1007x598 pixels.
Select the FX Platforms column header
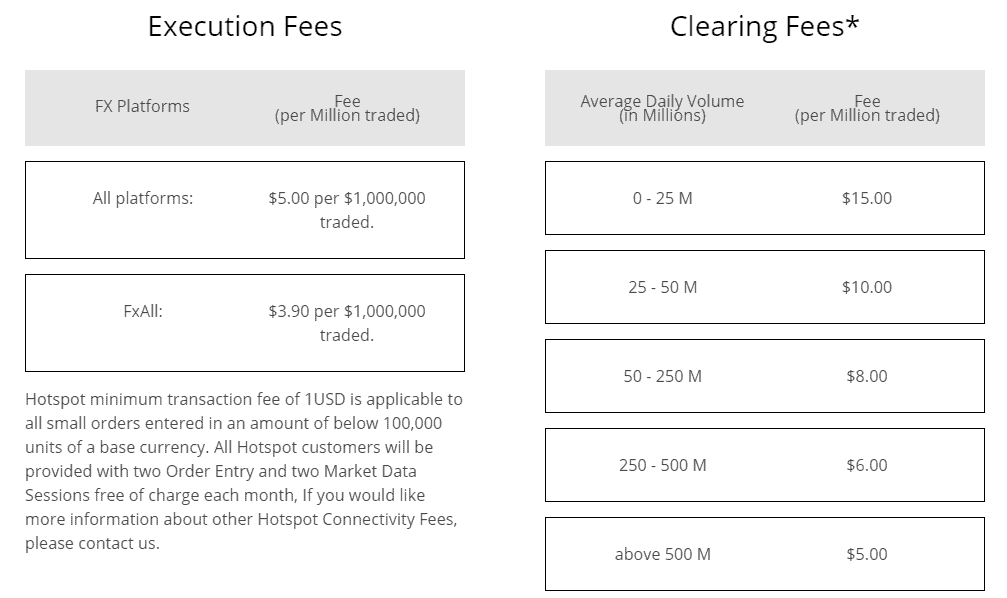[x=142, y=106]
